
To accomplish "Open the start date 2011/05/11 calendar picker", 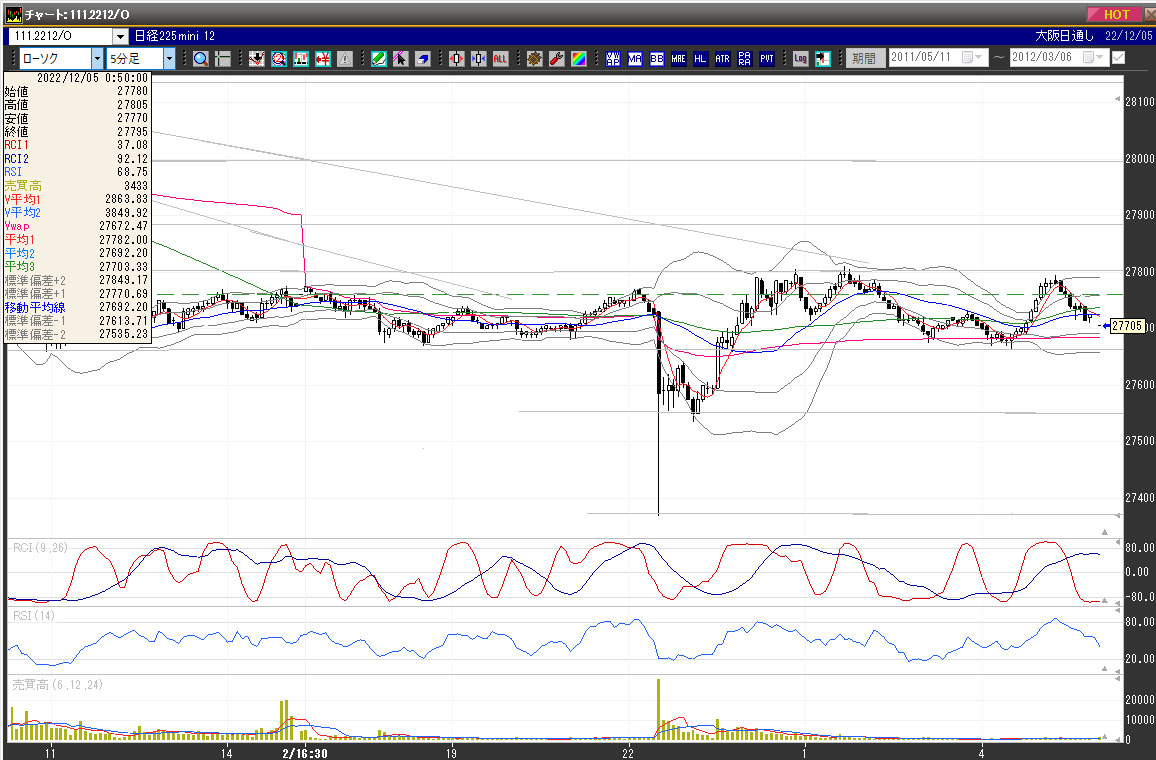I will tap(972, 57).
